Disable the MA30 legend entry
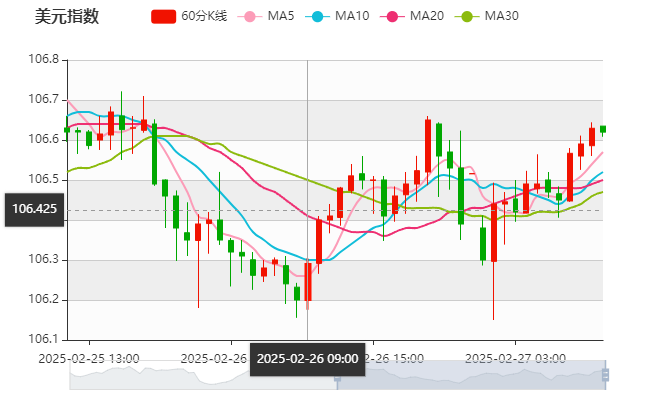Screen dimensions: 670x400 (x=501, y=17)
